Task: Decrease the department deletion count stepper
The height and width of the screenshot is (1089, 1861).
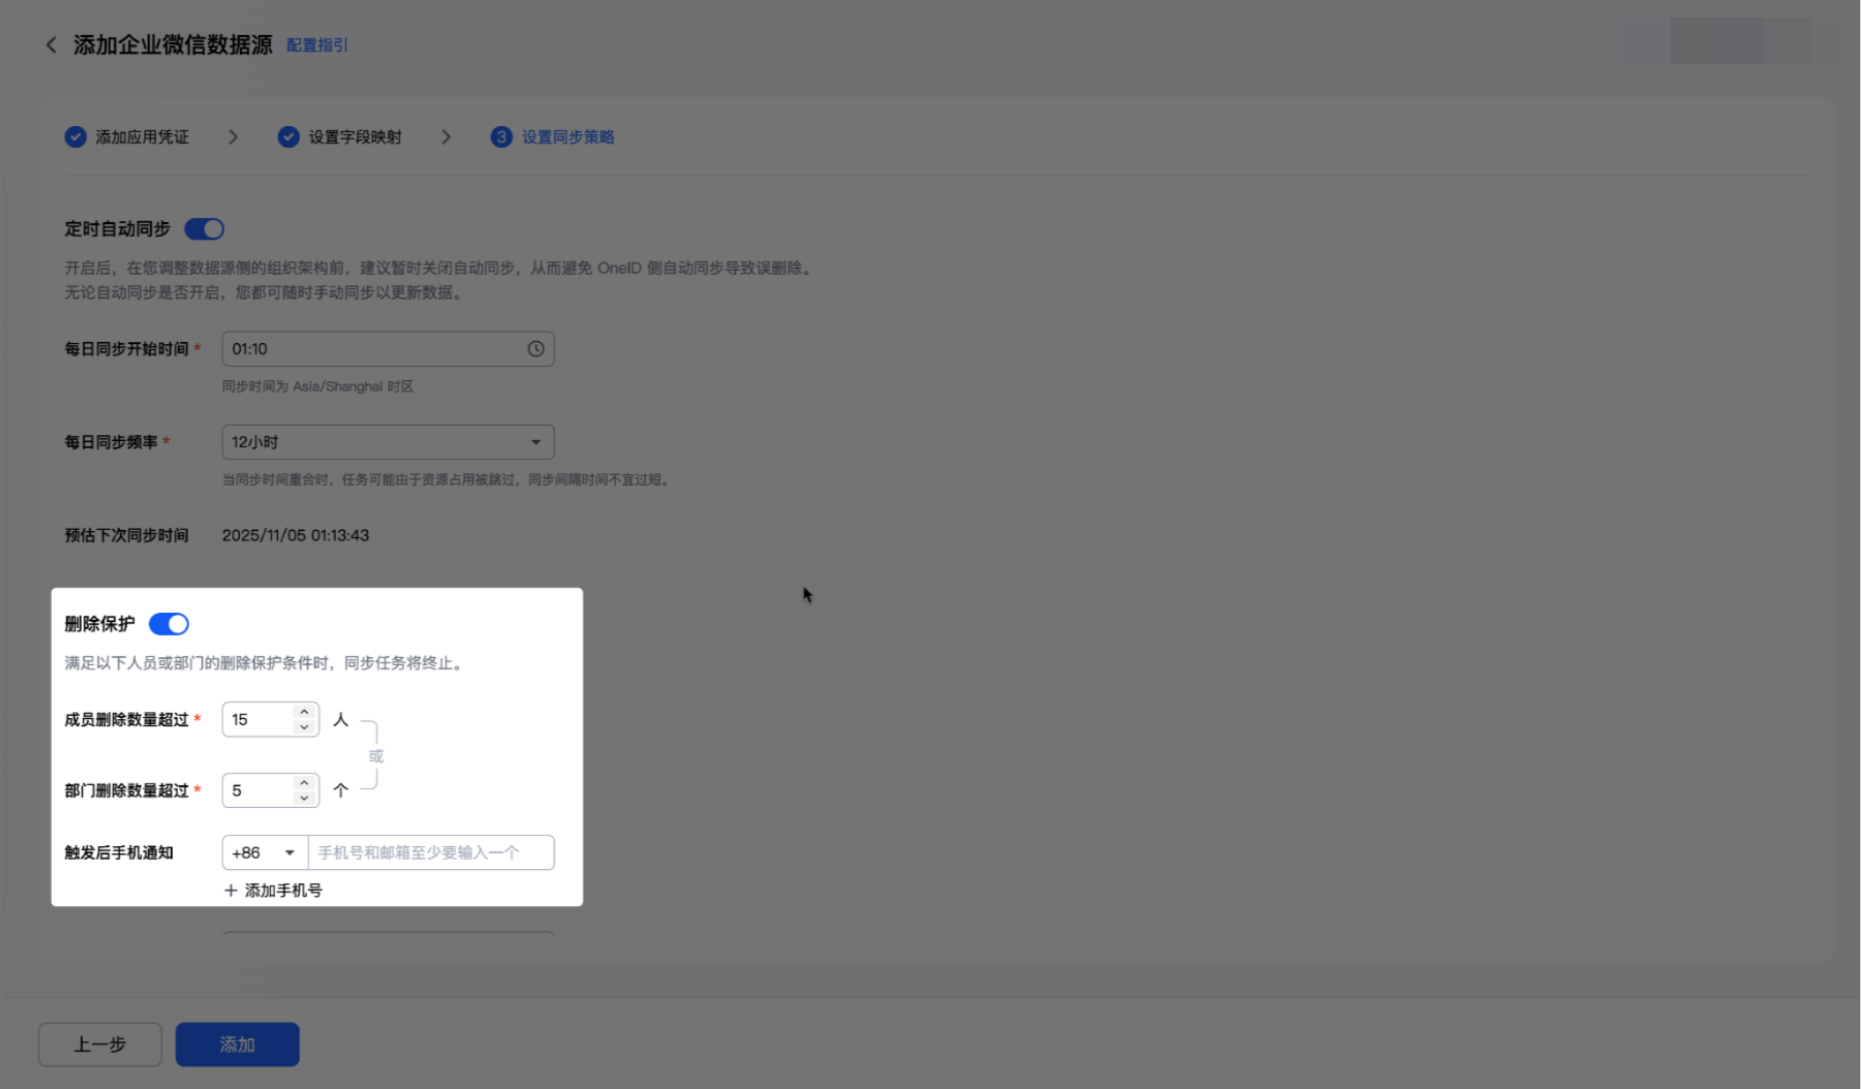Action: click(304, 798)
